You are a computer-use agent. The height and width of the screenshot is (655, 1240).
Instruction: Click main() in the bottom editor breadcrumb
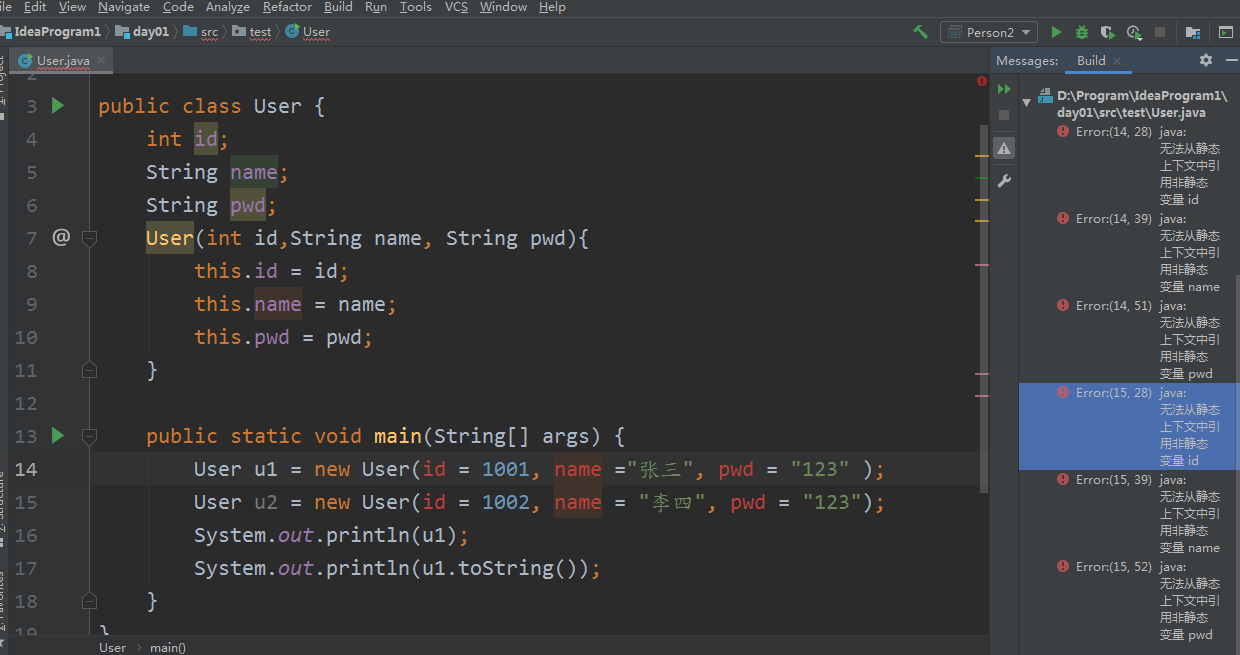pyautogui.click(x=168, y=647)
